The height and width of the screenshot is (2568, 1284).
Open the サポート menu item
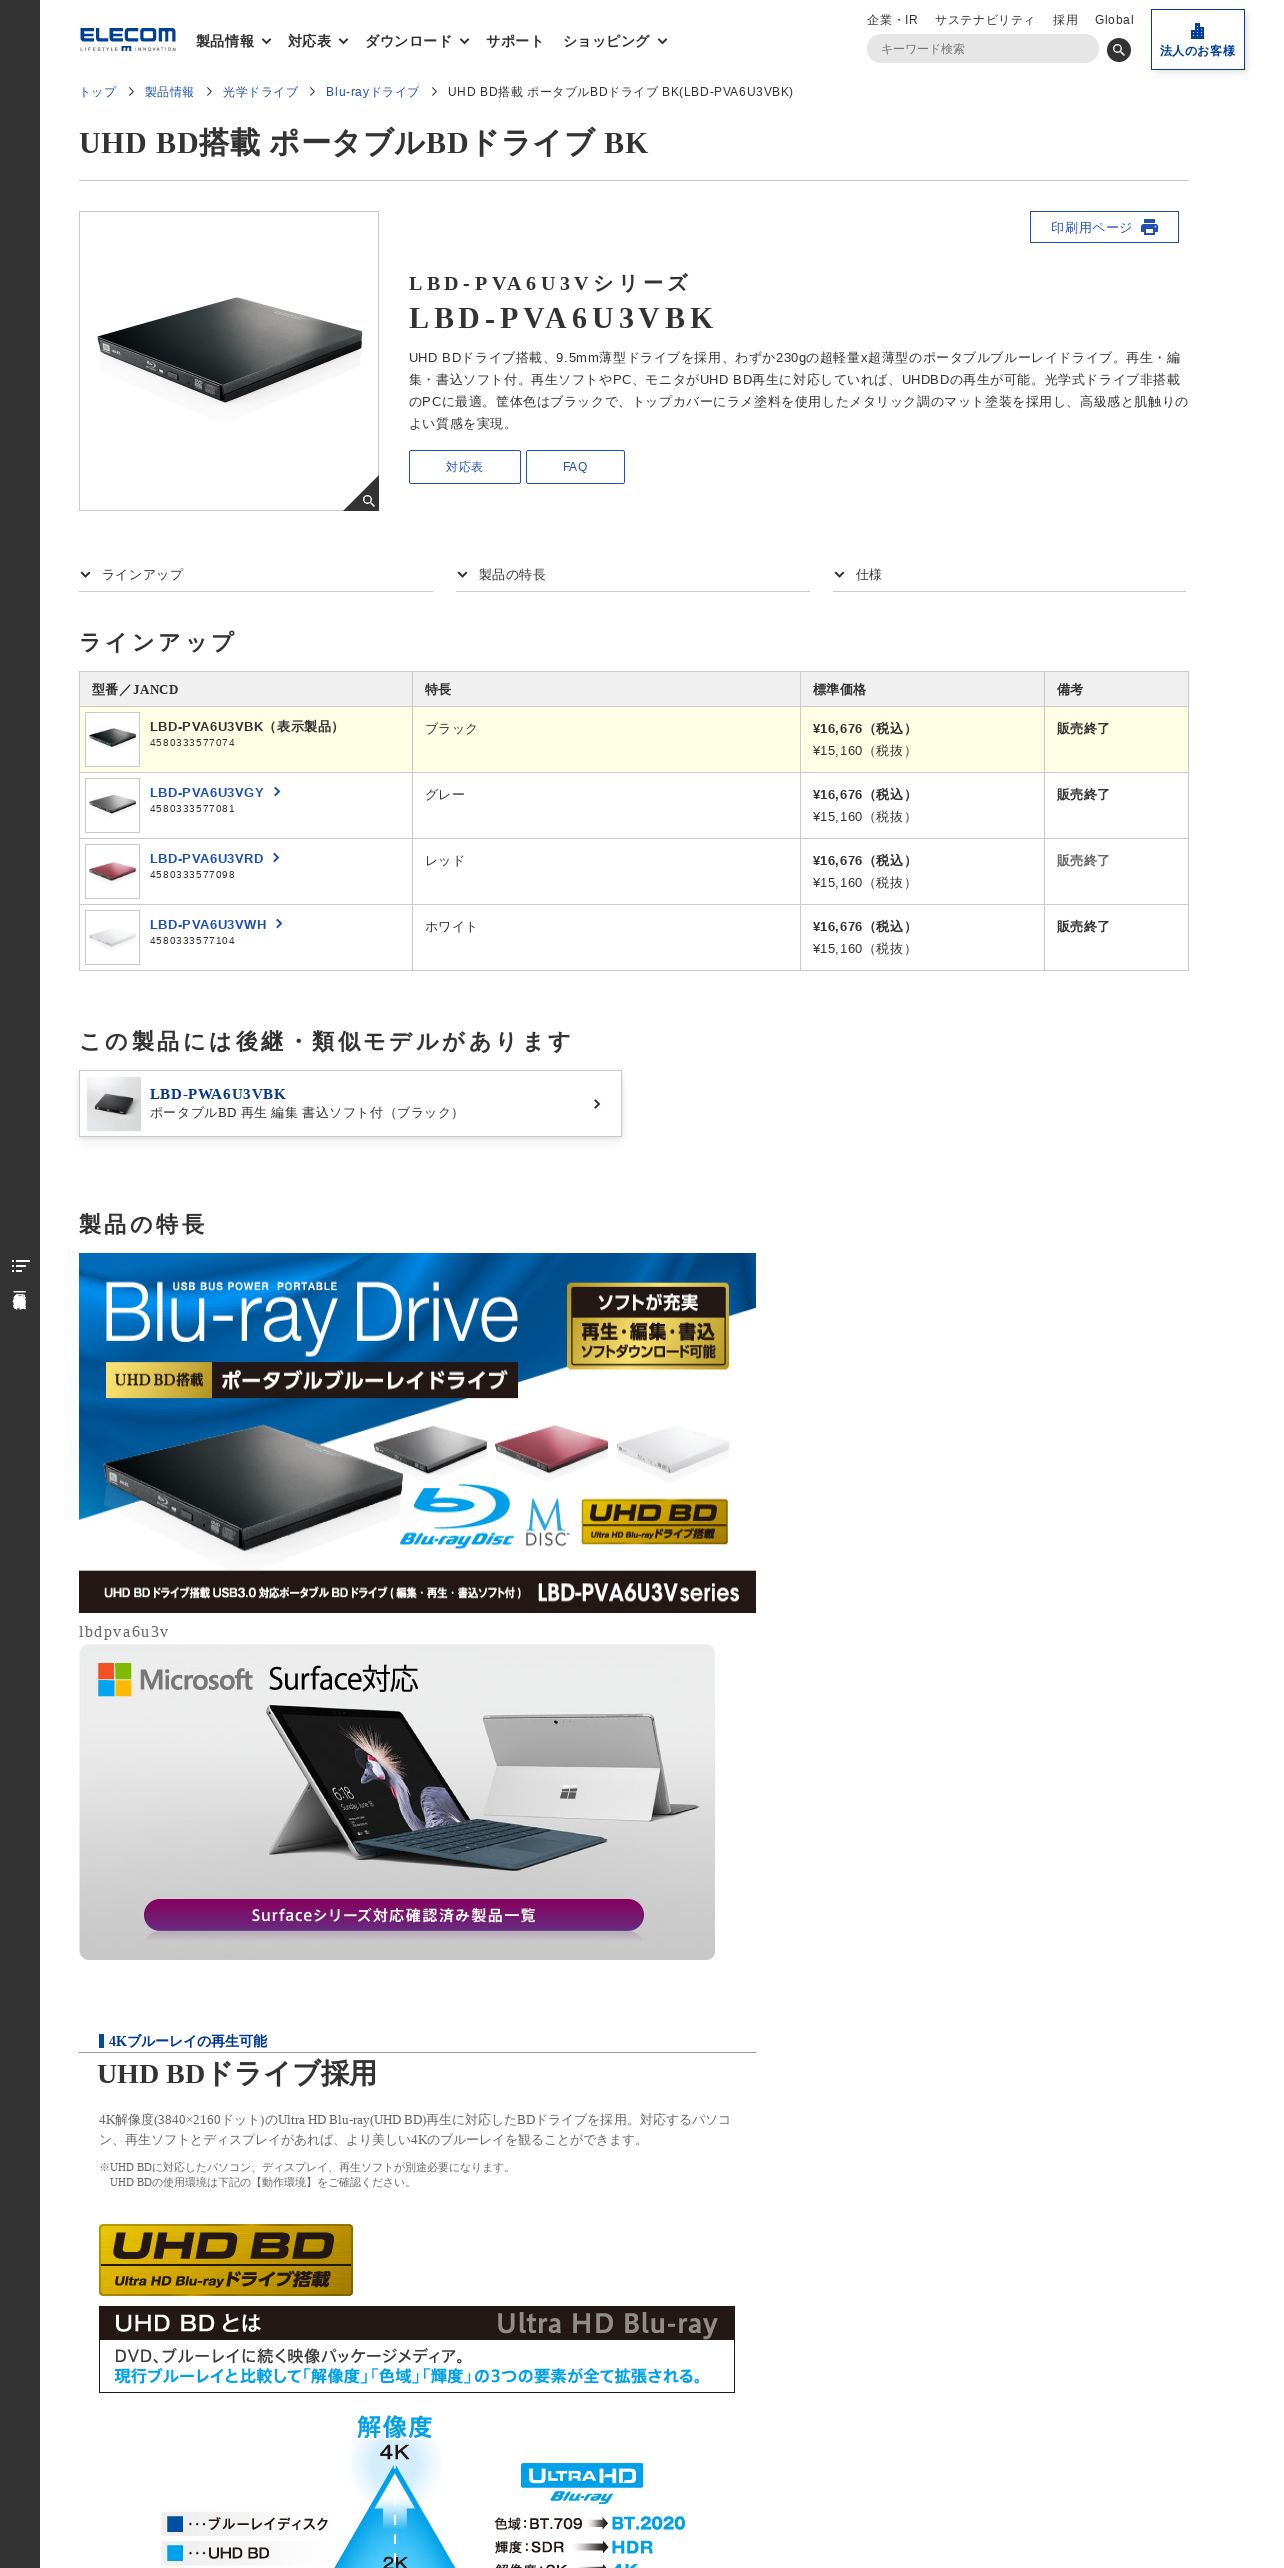(x=514, y=41)
